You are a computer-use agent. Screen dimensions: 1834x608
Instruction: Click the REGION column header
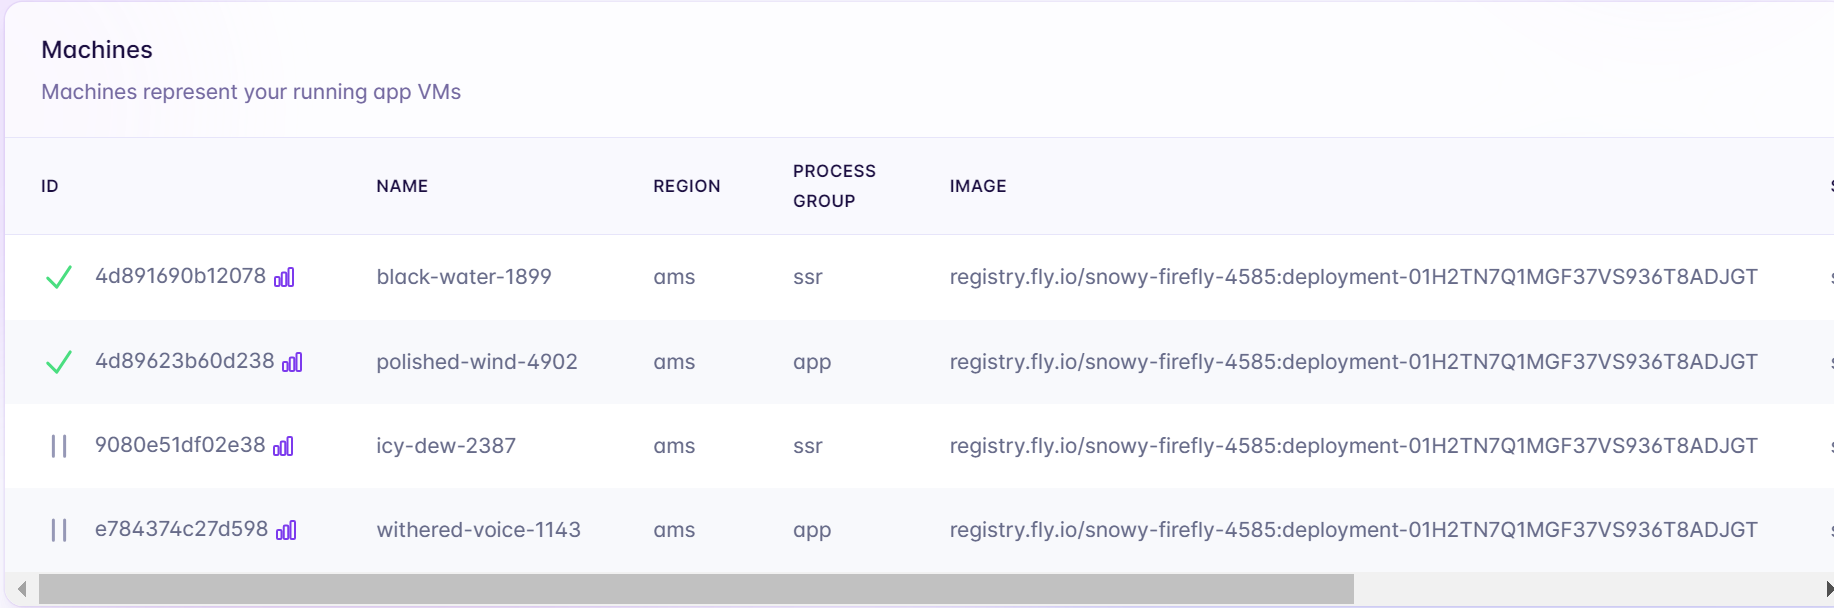(x=686, y=186)
